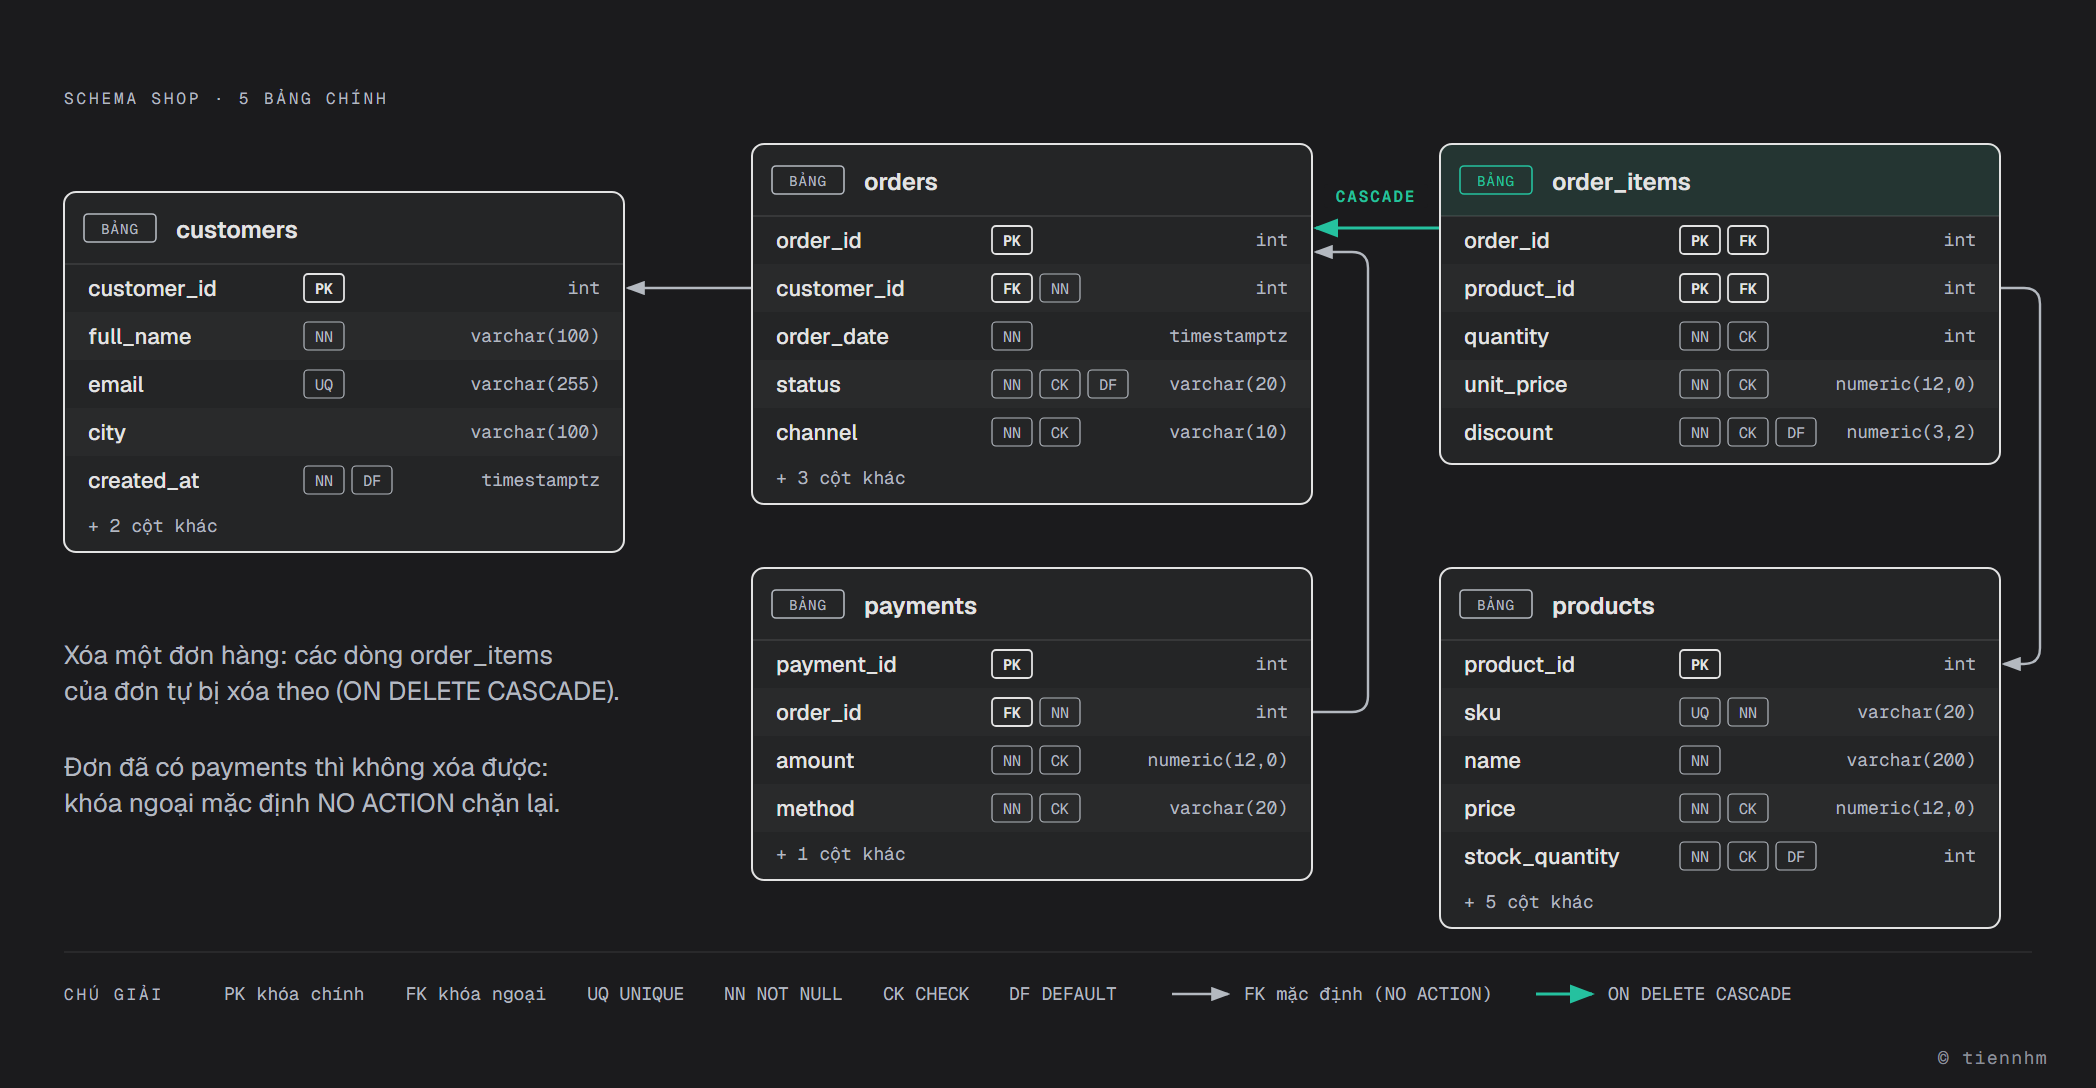Click 'PK khóa chính' in the legend
The width and height of the screenshot is (2096, 1088).
(x=294, y=994)
